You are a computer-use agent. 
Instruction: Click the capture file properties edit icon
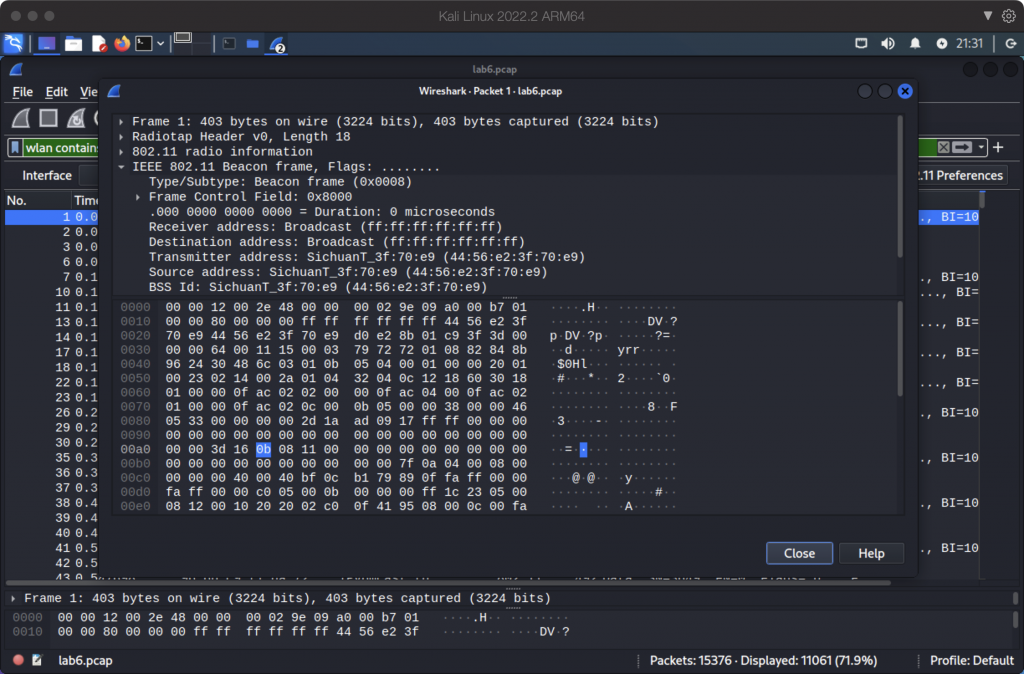click(37, 660)
